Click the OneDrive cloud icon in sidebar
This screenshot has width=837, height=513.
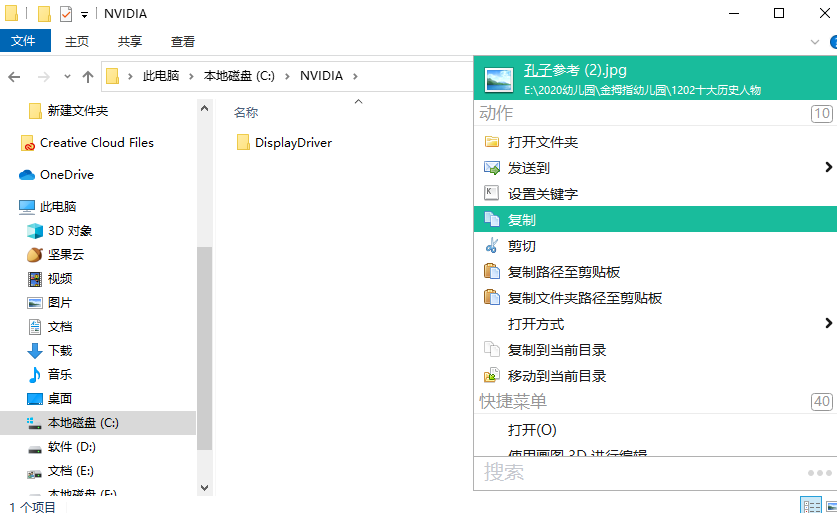point(27,175)
